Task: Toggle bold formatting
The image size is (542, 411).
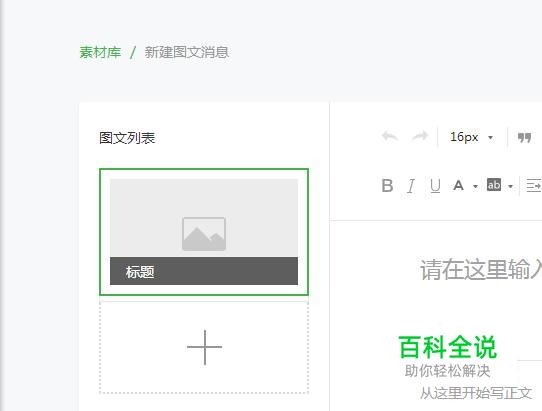Action: [x=387, y=186]
